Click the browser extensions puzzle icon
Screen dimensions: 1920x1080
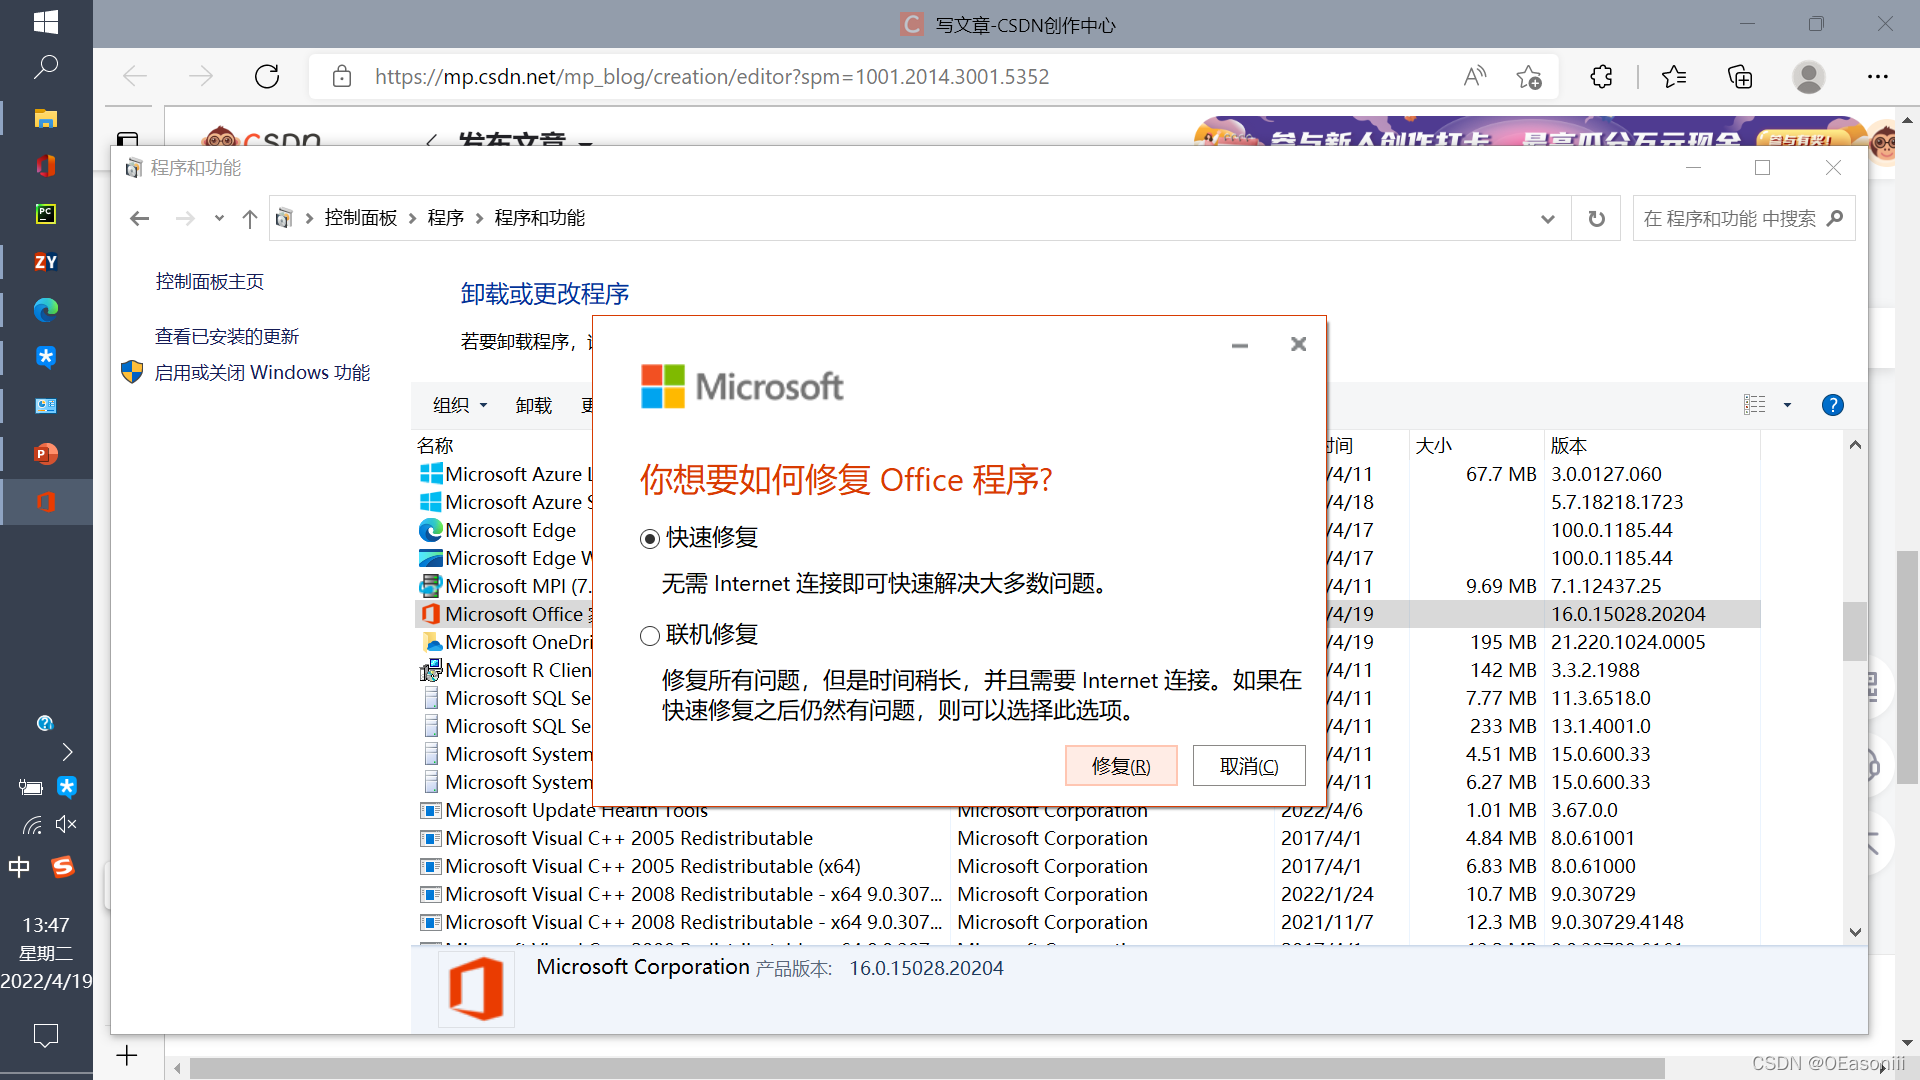(x=1601, y=77)
